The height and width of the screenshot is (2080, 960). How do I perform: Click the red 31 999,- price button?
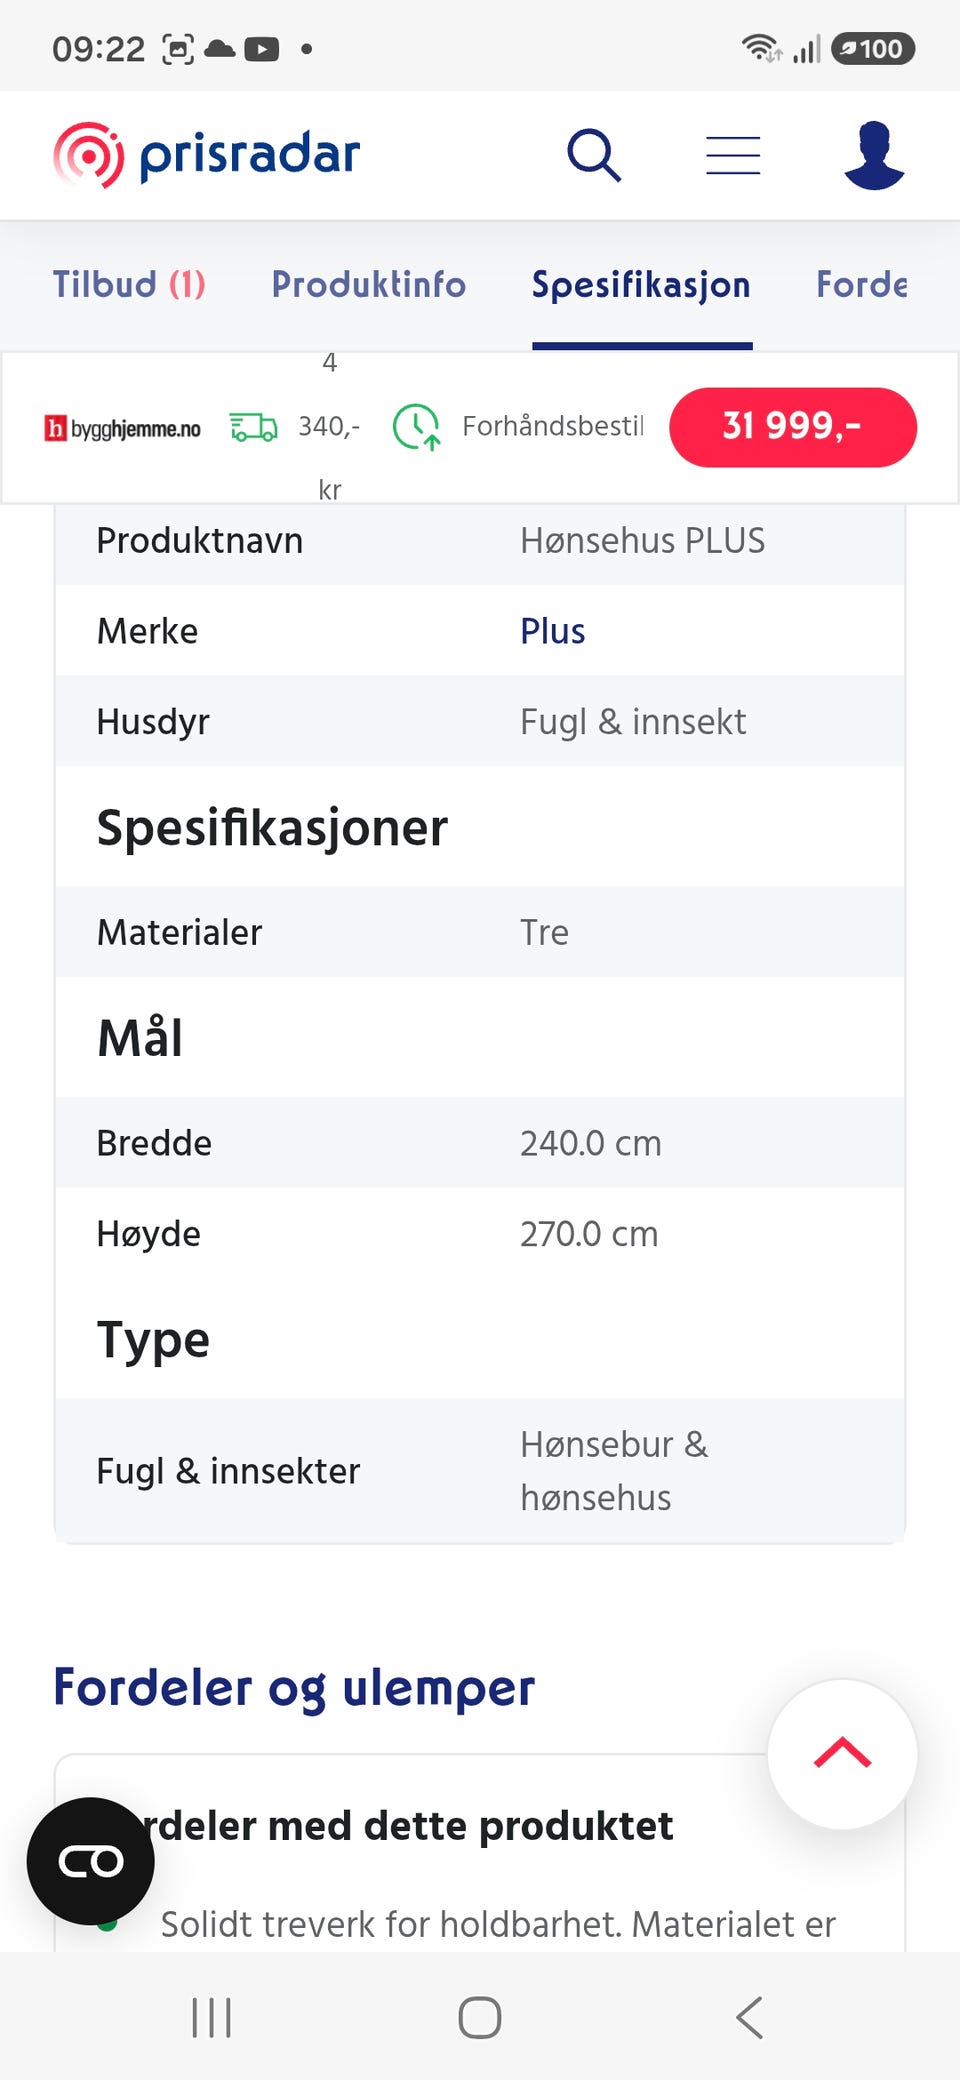pos(793,427)
